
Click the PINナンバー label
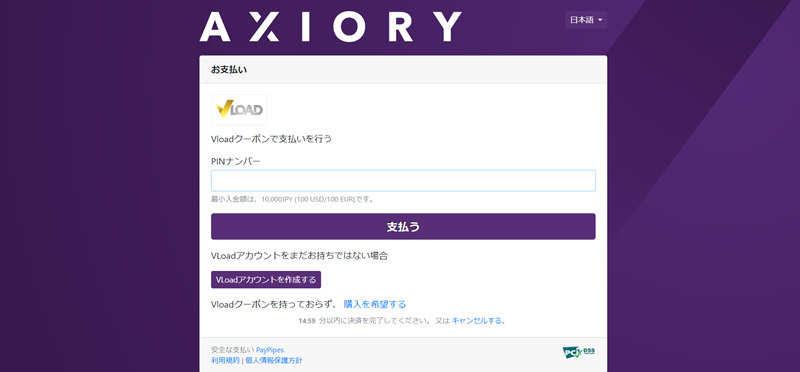(x=236, y=161)
